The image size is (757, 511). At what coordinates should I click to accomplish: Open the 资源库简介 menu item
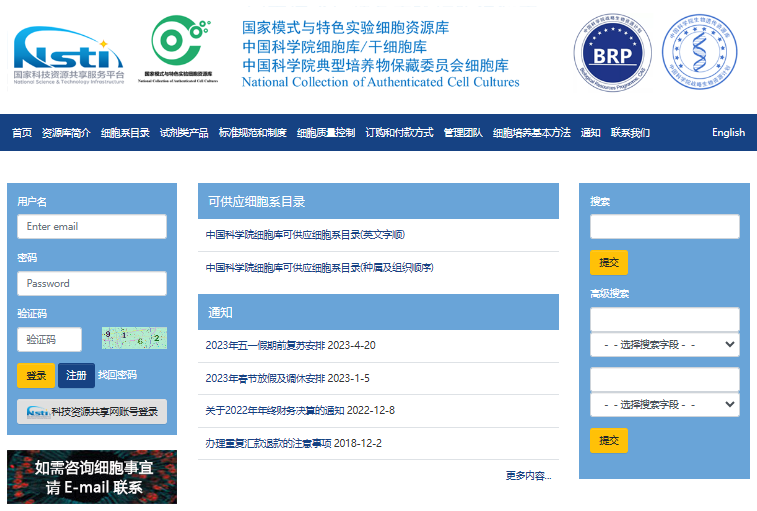[x=66, y=133]
